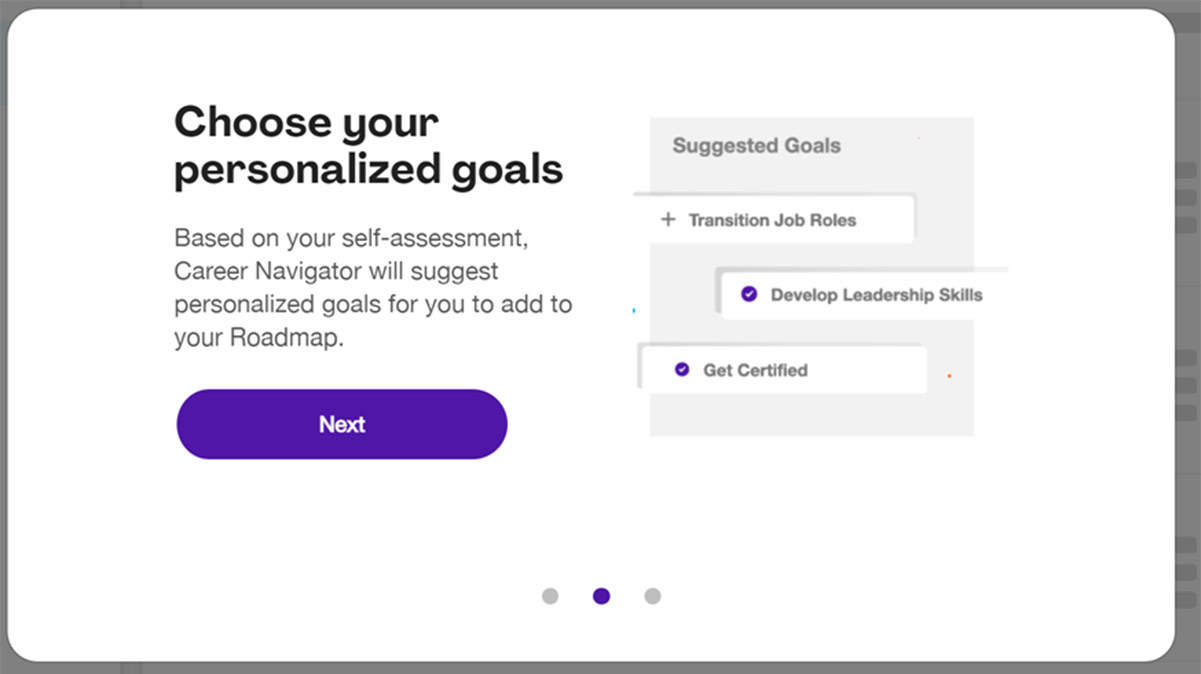Toggle the checkmark on Develop Leadership Skills
The width and height of the screenshot is (1201, 674).
click(x=749, y=294)
